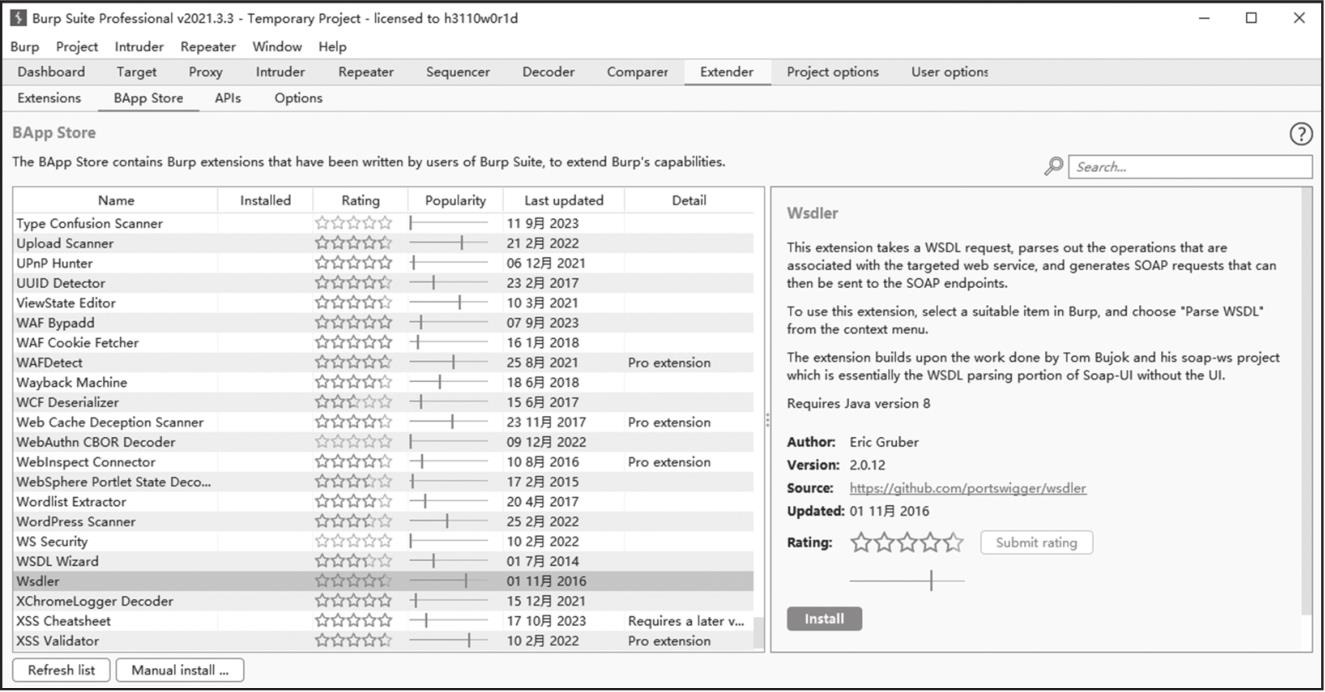This screenshot has height=692, width=1325.
Task: Sort by the Detail column header
Action: [689, 200]
